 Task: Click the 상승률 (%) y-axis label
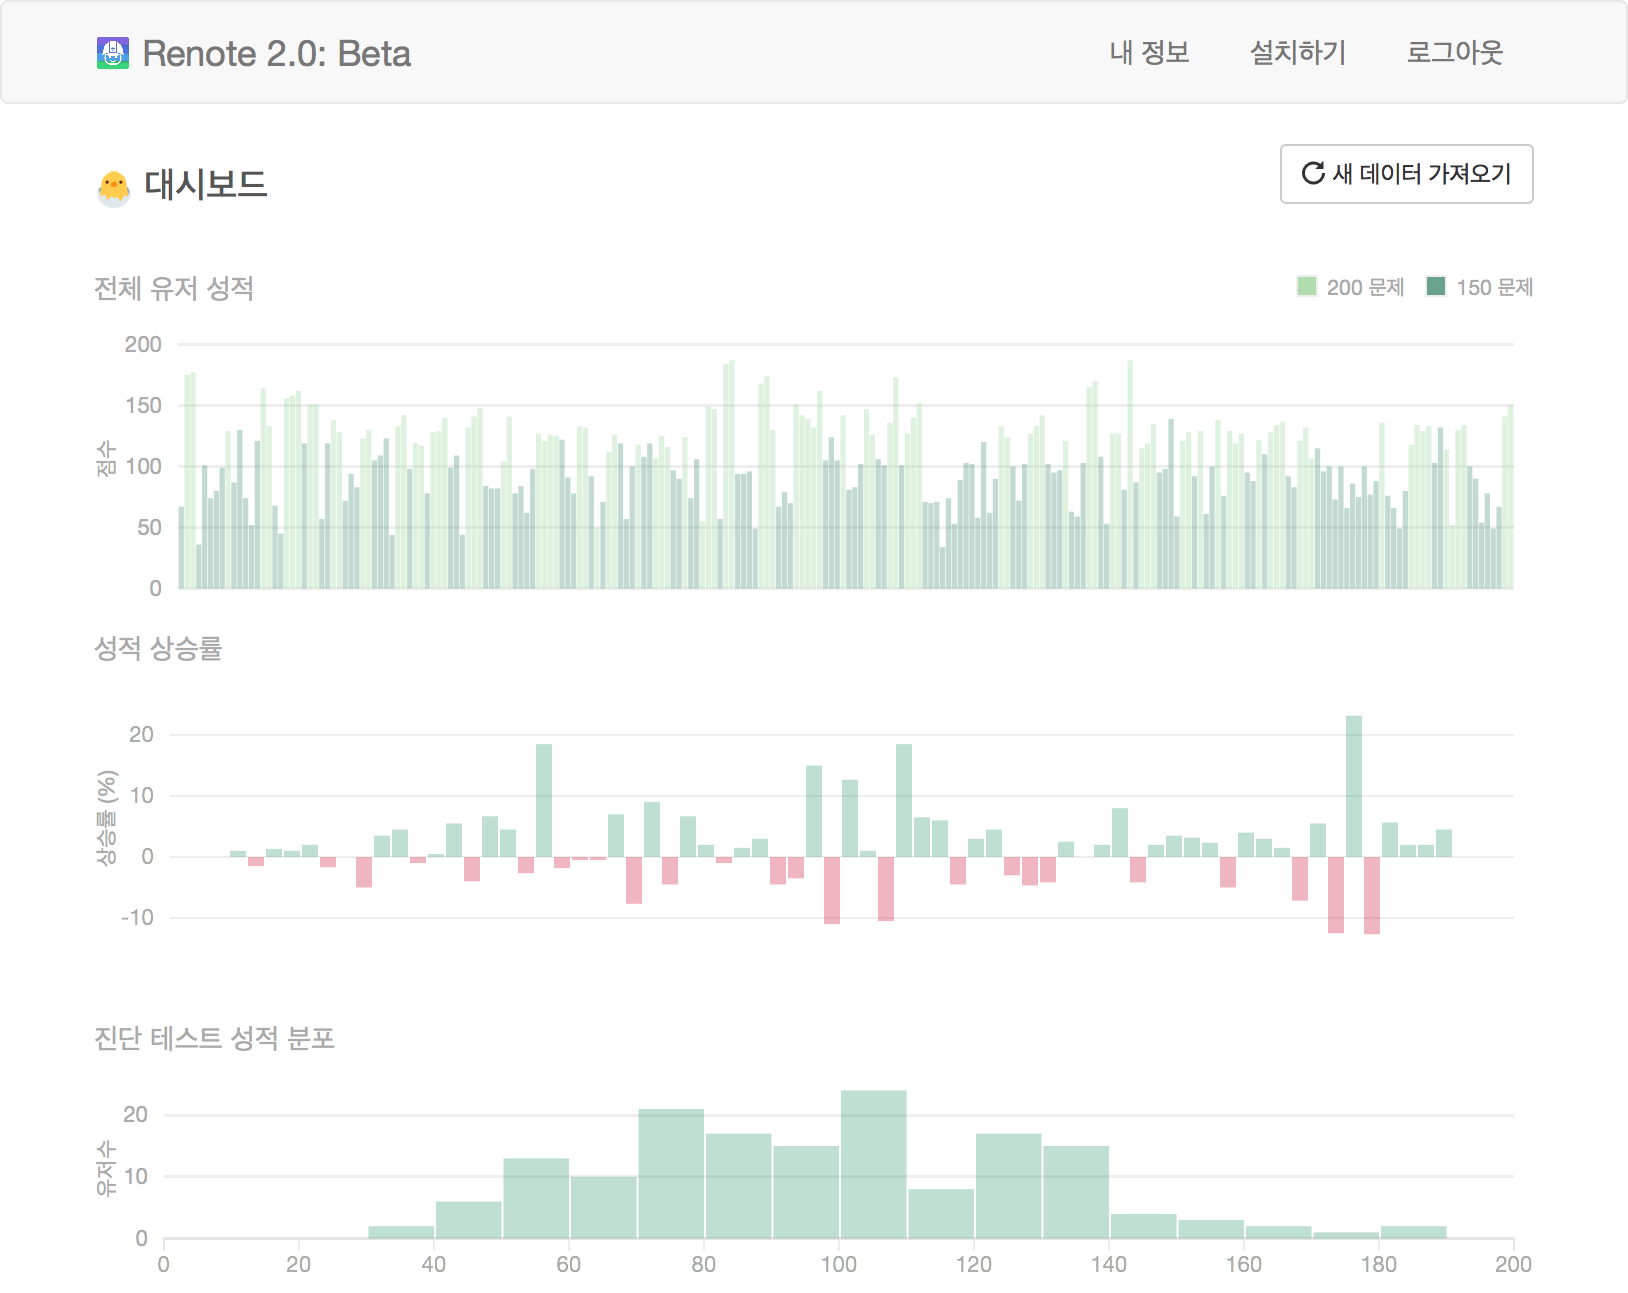tap(106, 817)
